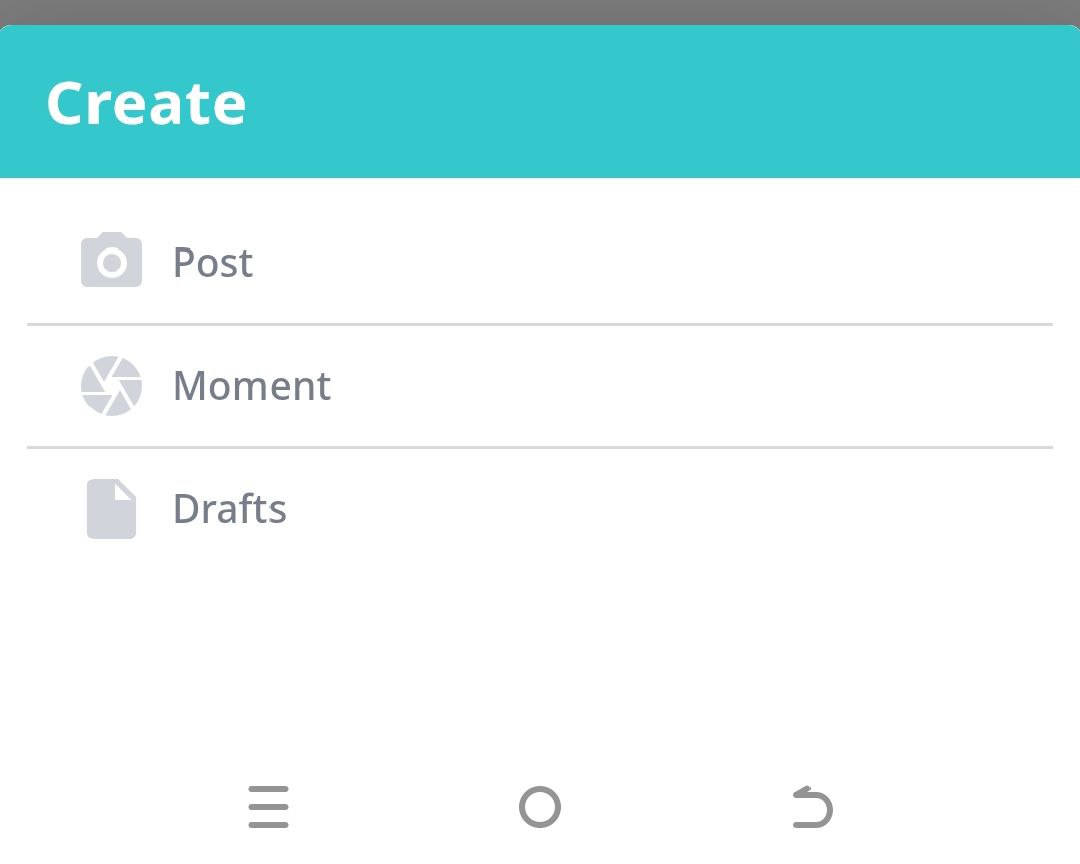Screen dimensions: 1080x864
Task: Tap navigation bar gap between Recents and Home
Action: click(404, 807)
